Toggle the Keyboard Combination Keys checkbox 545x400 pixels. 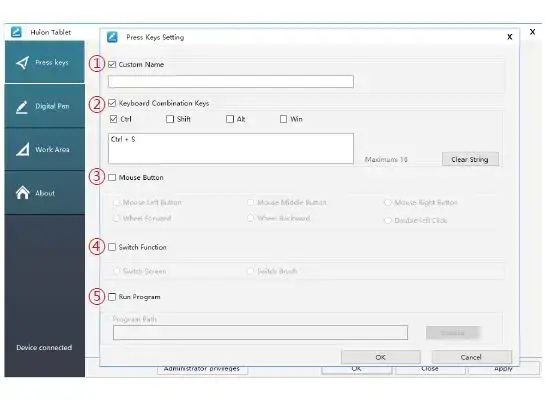112,103
